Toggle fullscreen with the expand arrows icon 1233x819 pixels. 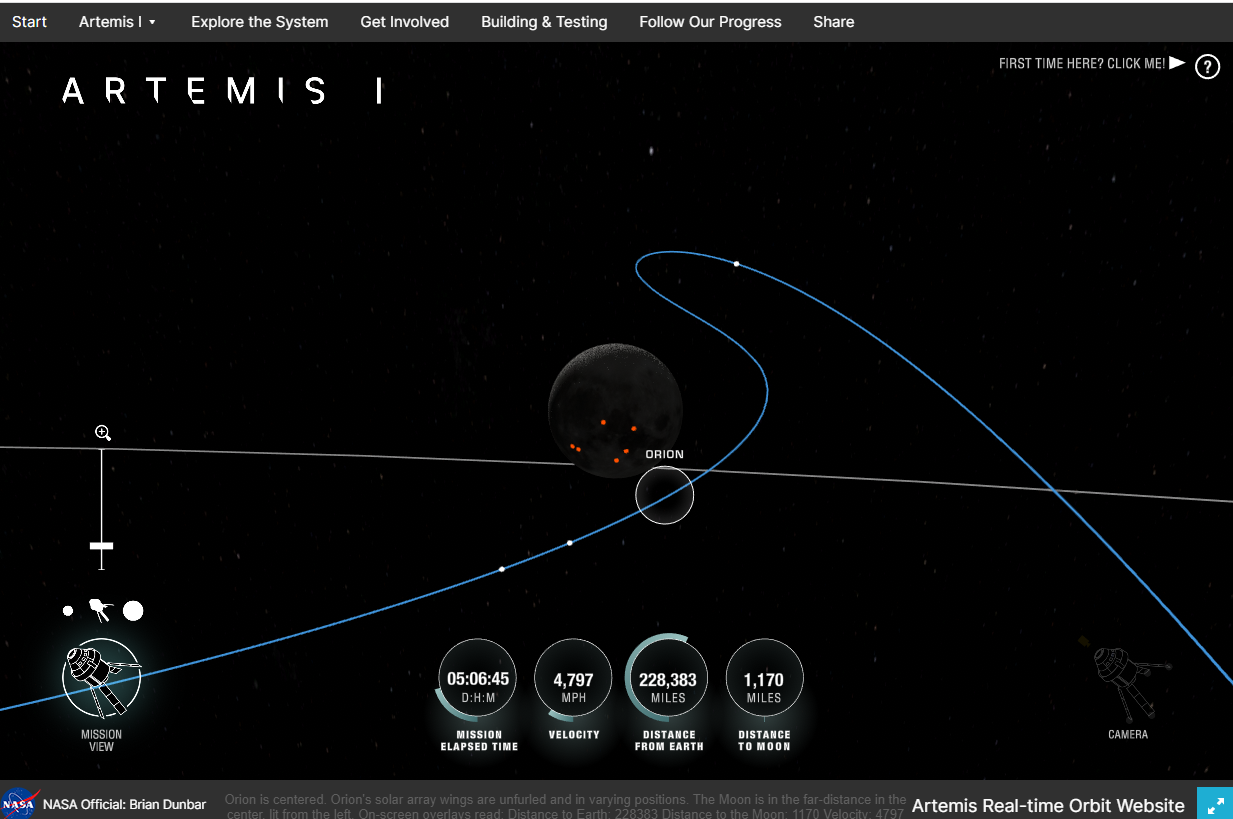1215,804
